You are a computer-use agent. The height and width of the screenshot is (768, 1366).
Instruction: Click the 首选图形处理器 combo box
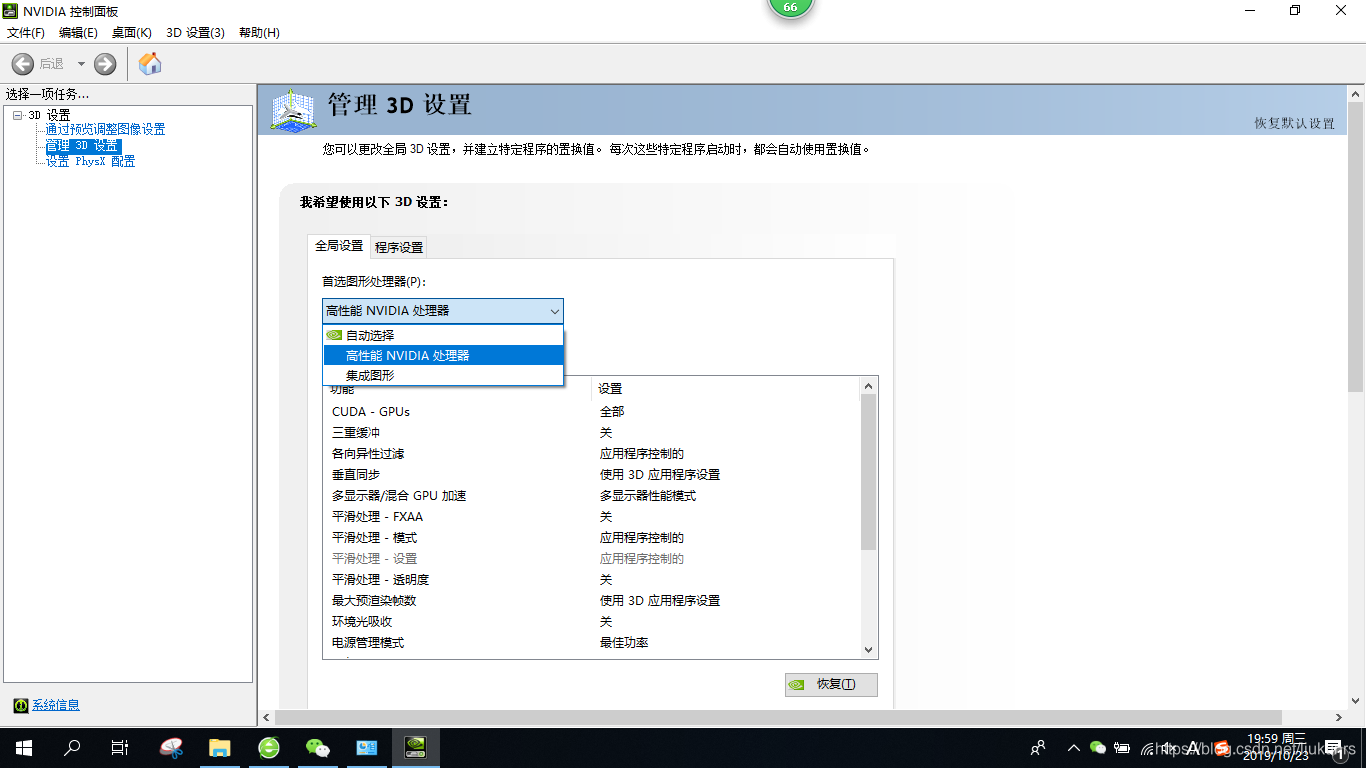coord(442,311)
